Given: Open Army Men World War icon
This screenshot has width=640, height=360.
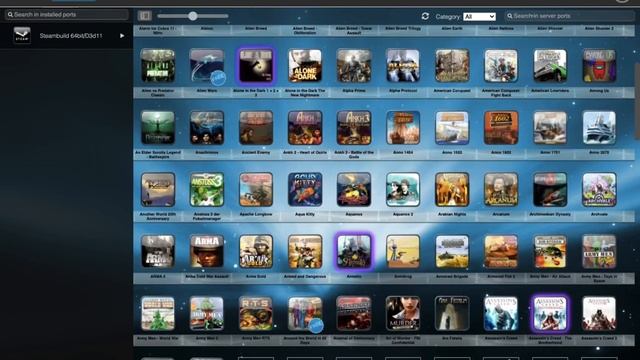Looking at the screenshot, I should click(158, 313).
